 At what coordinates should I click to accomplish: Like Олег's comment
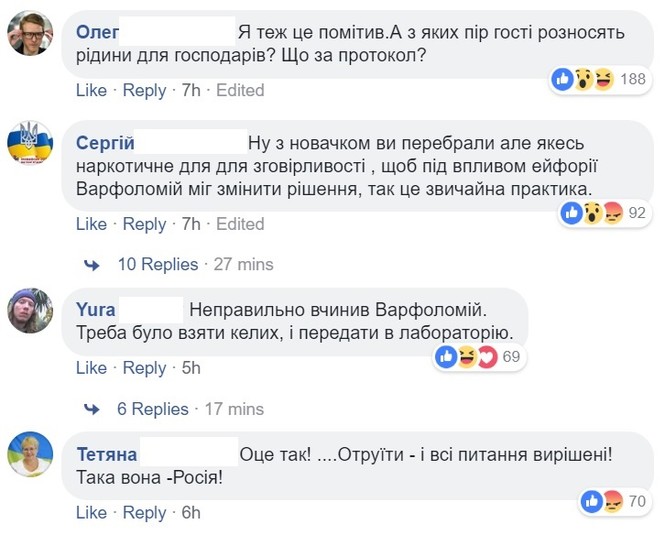91,90
